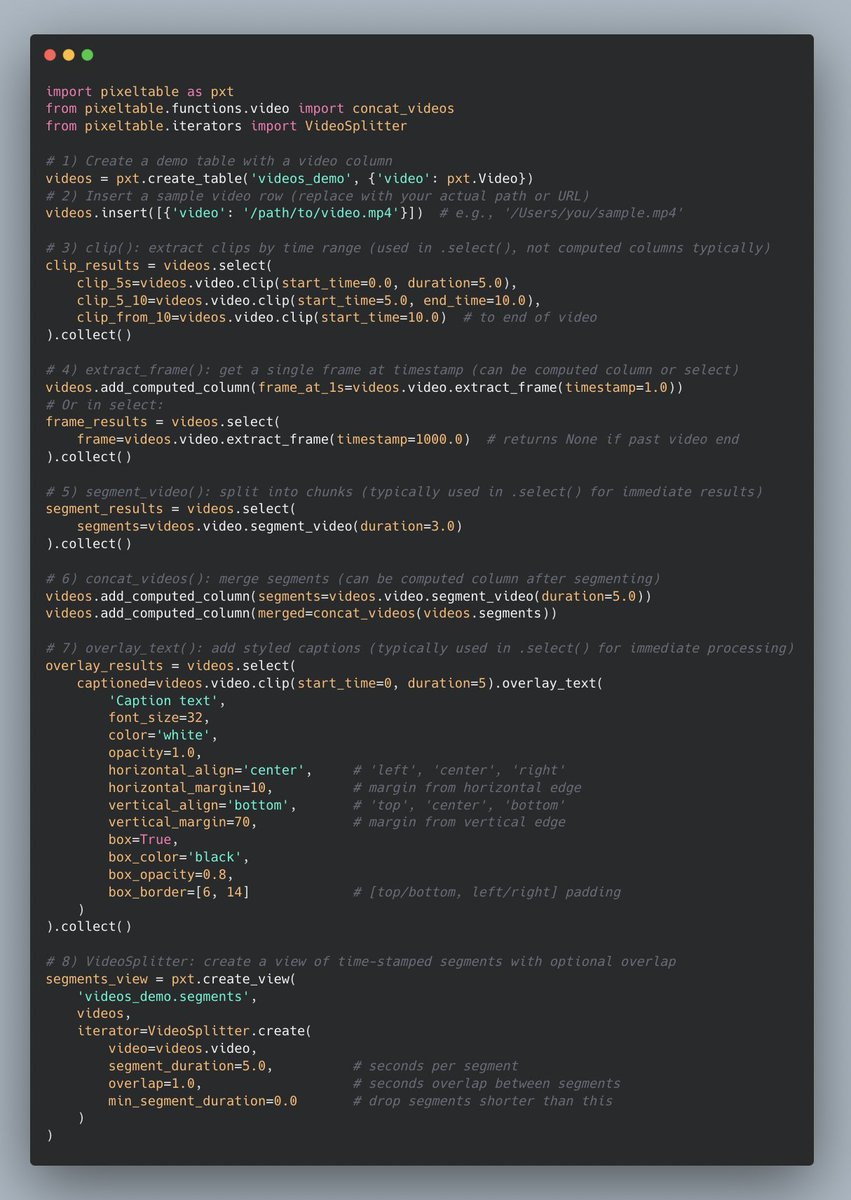This screenshot has height=1200, width=851.
Task: Click the variable 'overlay_results'
Action: tap(105, 665)
